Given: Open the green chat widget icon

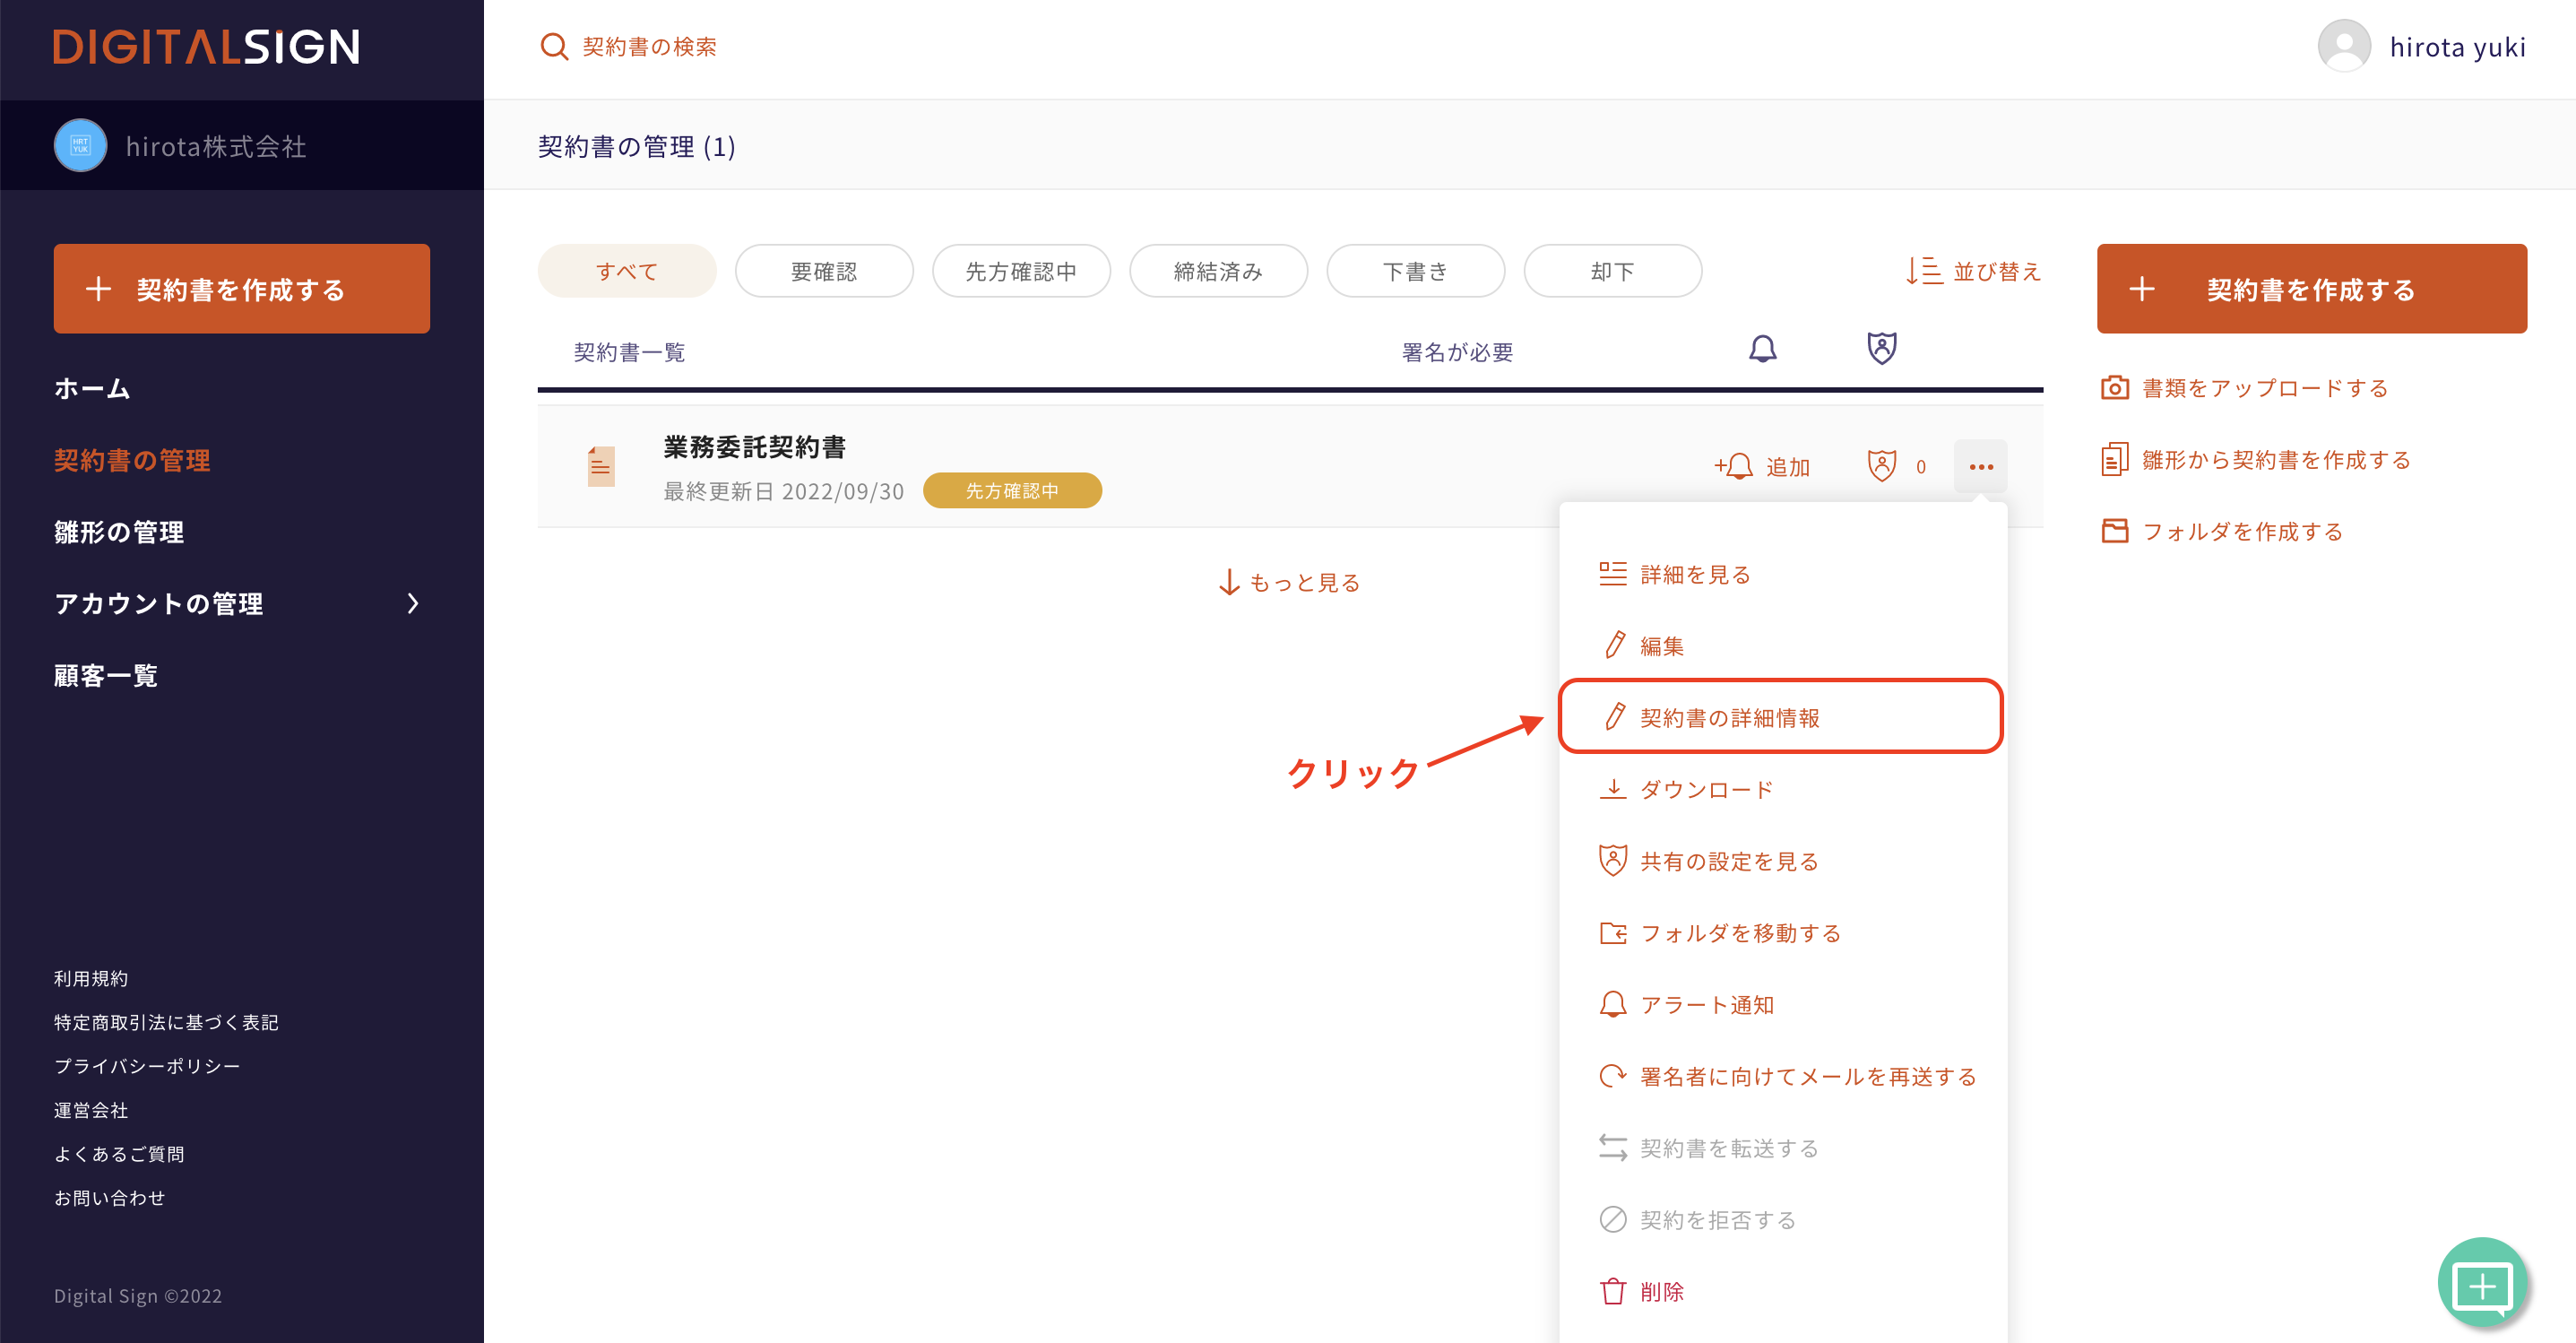Looking at the screenshot, I should tap(2483, 1283).
